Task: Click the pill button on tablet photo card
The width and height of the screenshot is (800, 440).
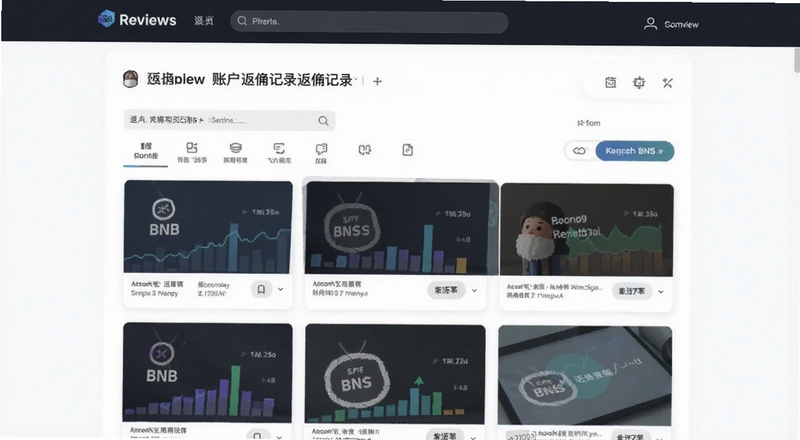Action: (631, 436)
